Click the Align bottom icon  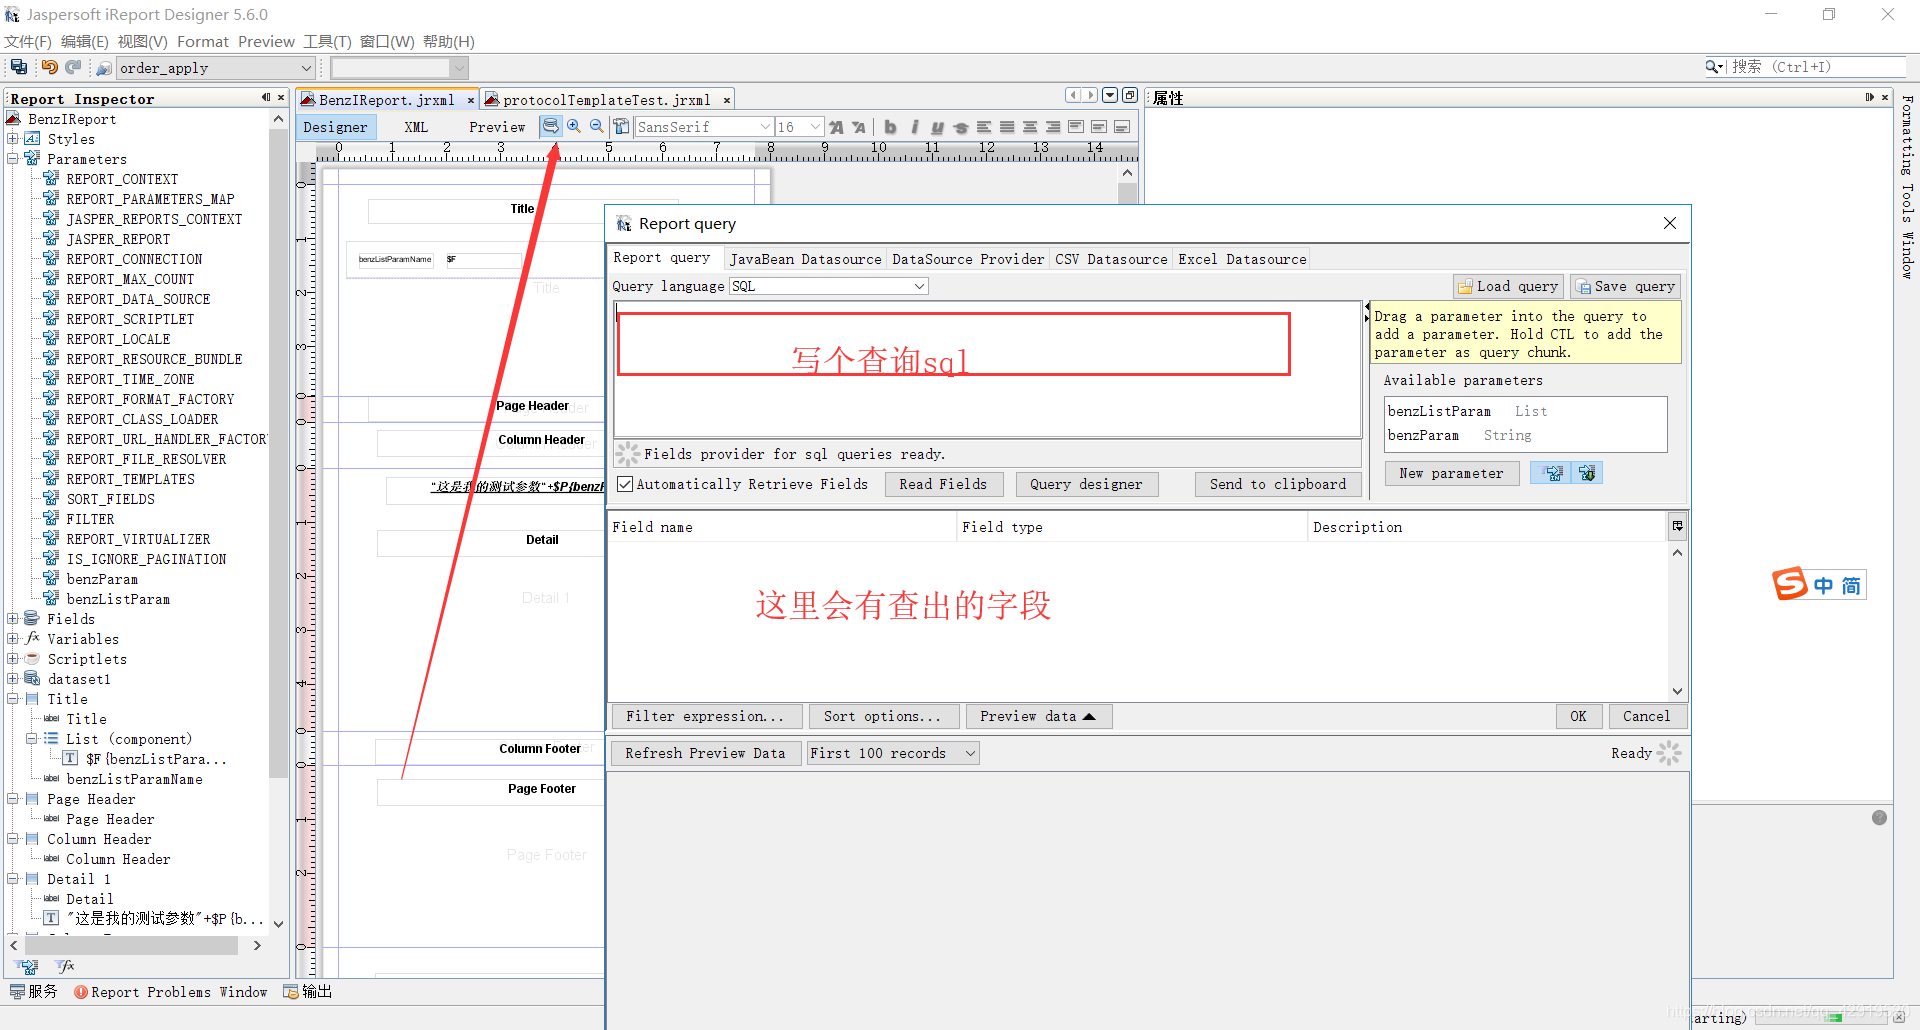tap(1122, 127)
